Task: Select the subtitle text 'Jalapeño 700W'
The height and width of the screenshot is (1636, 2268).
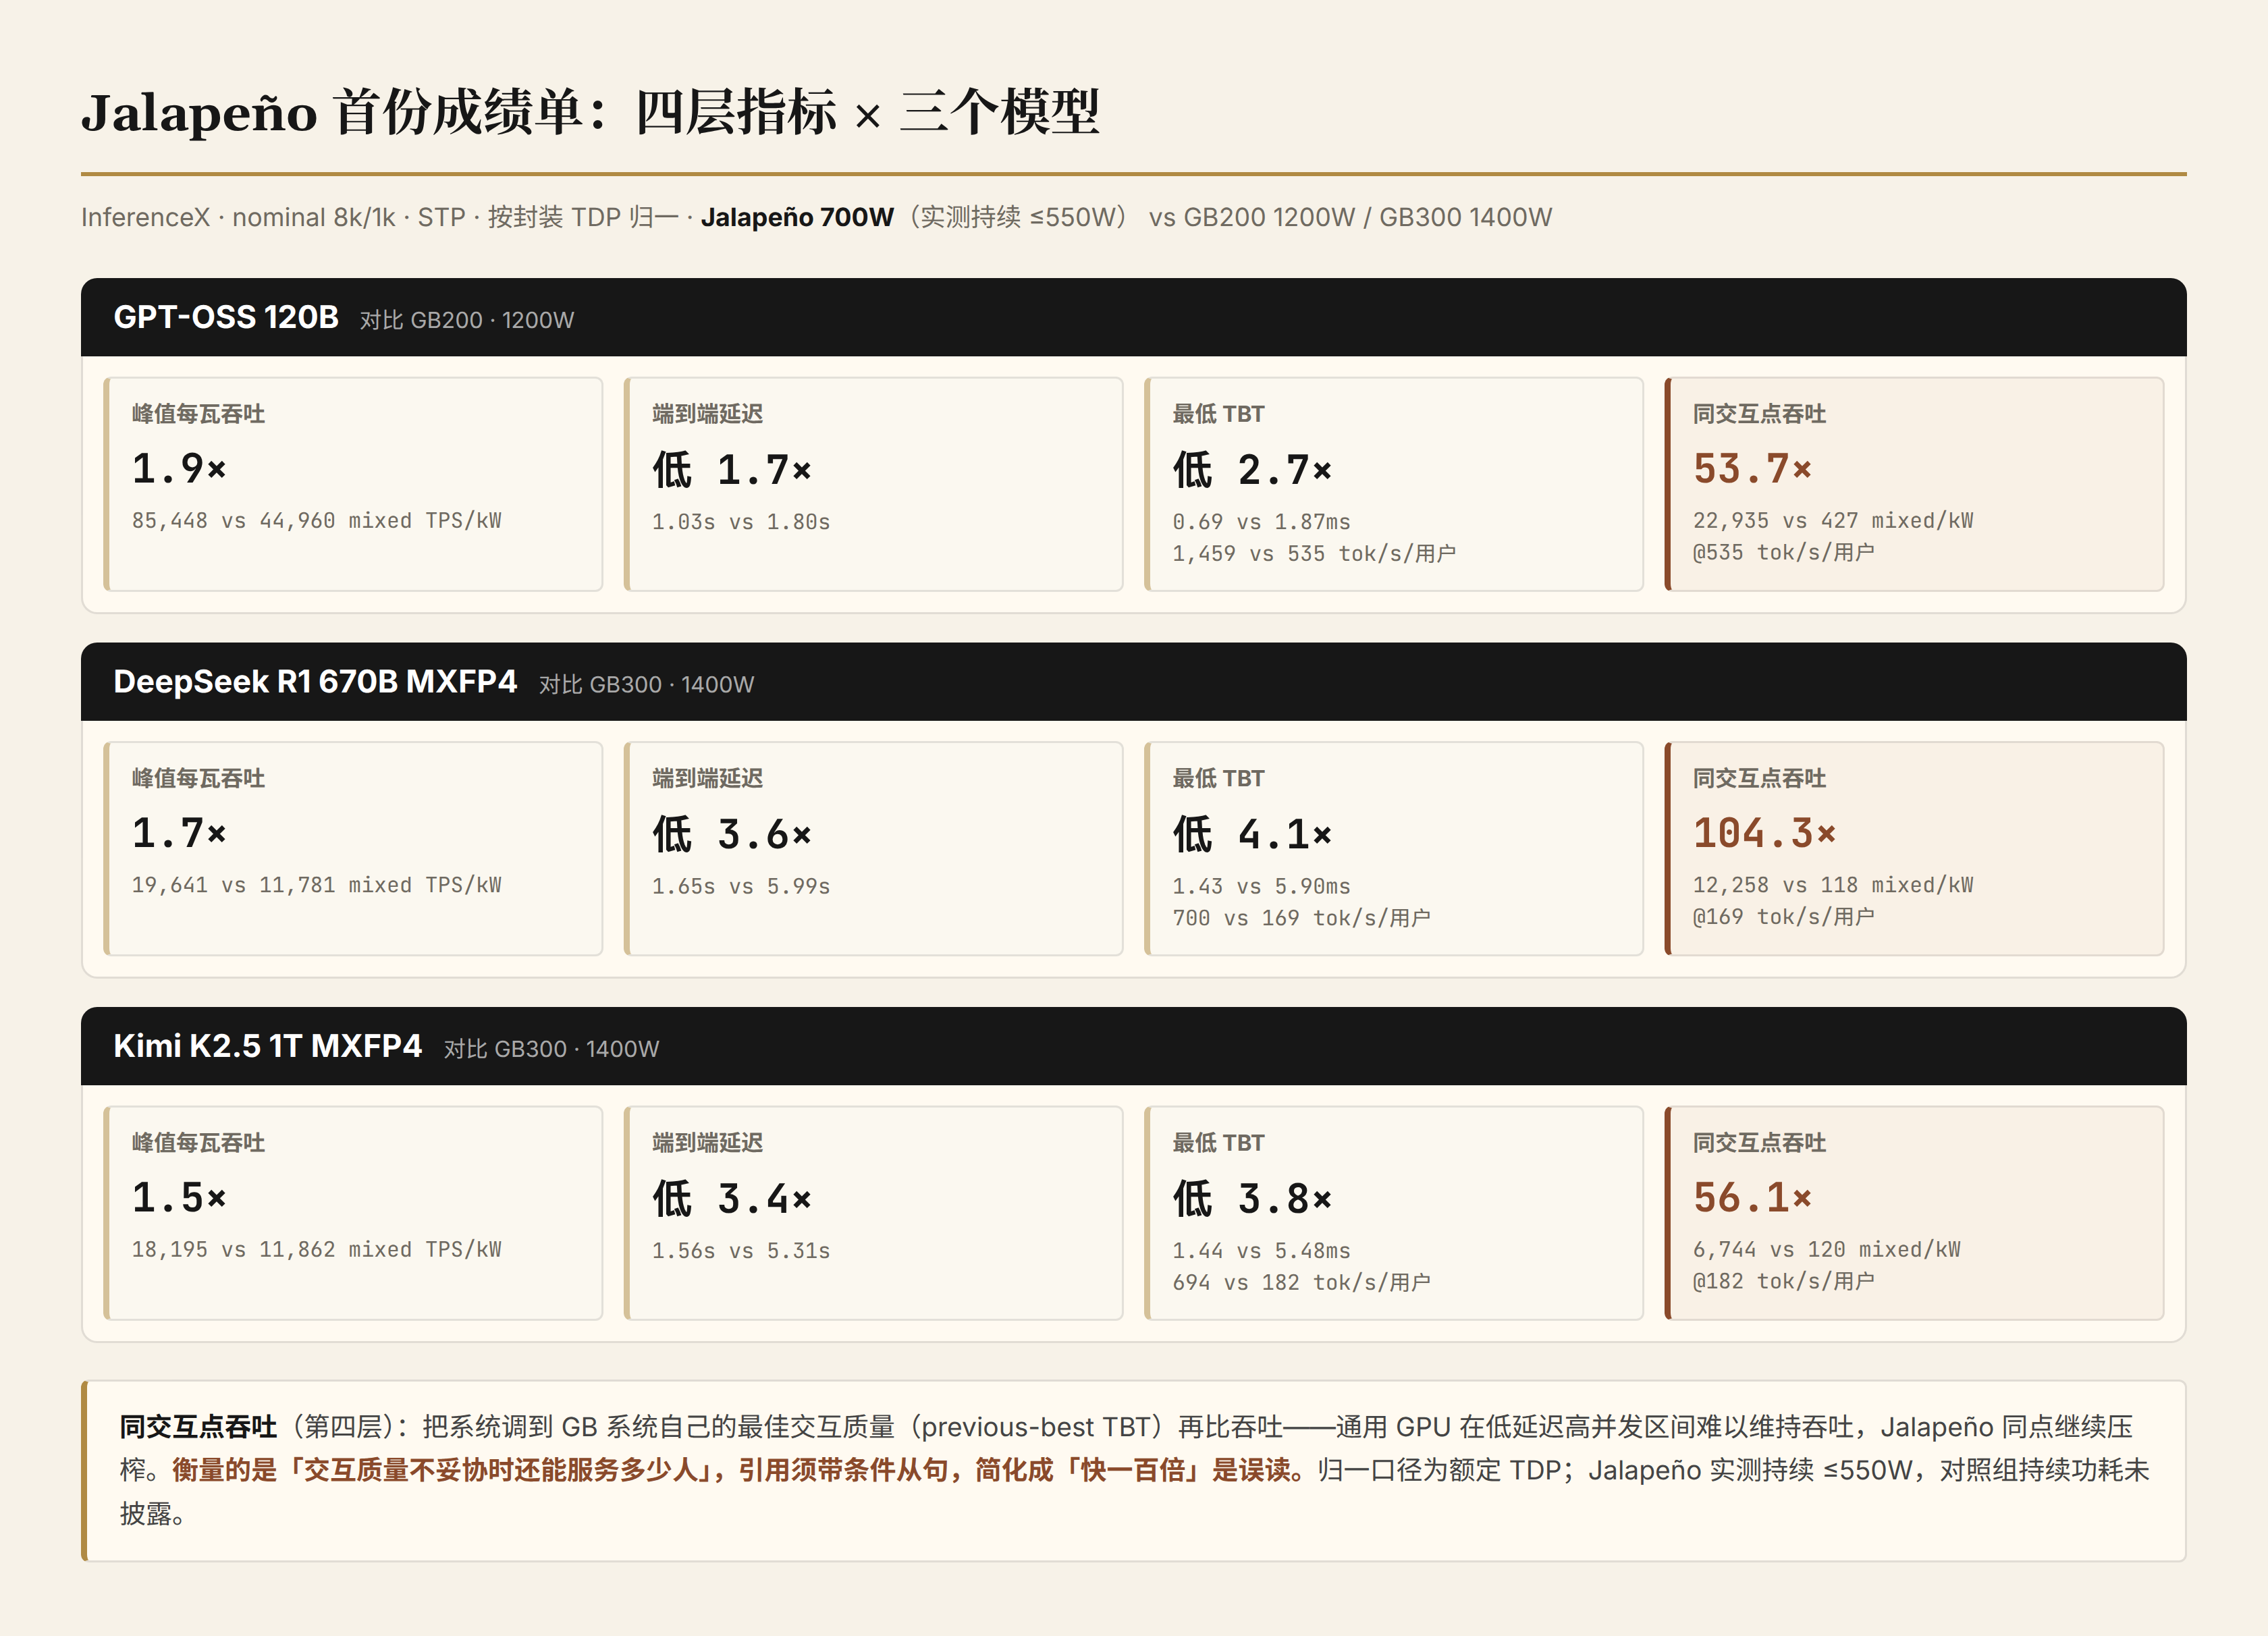Action: (797, 217)
